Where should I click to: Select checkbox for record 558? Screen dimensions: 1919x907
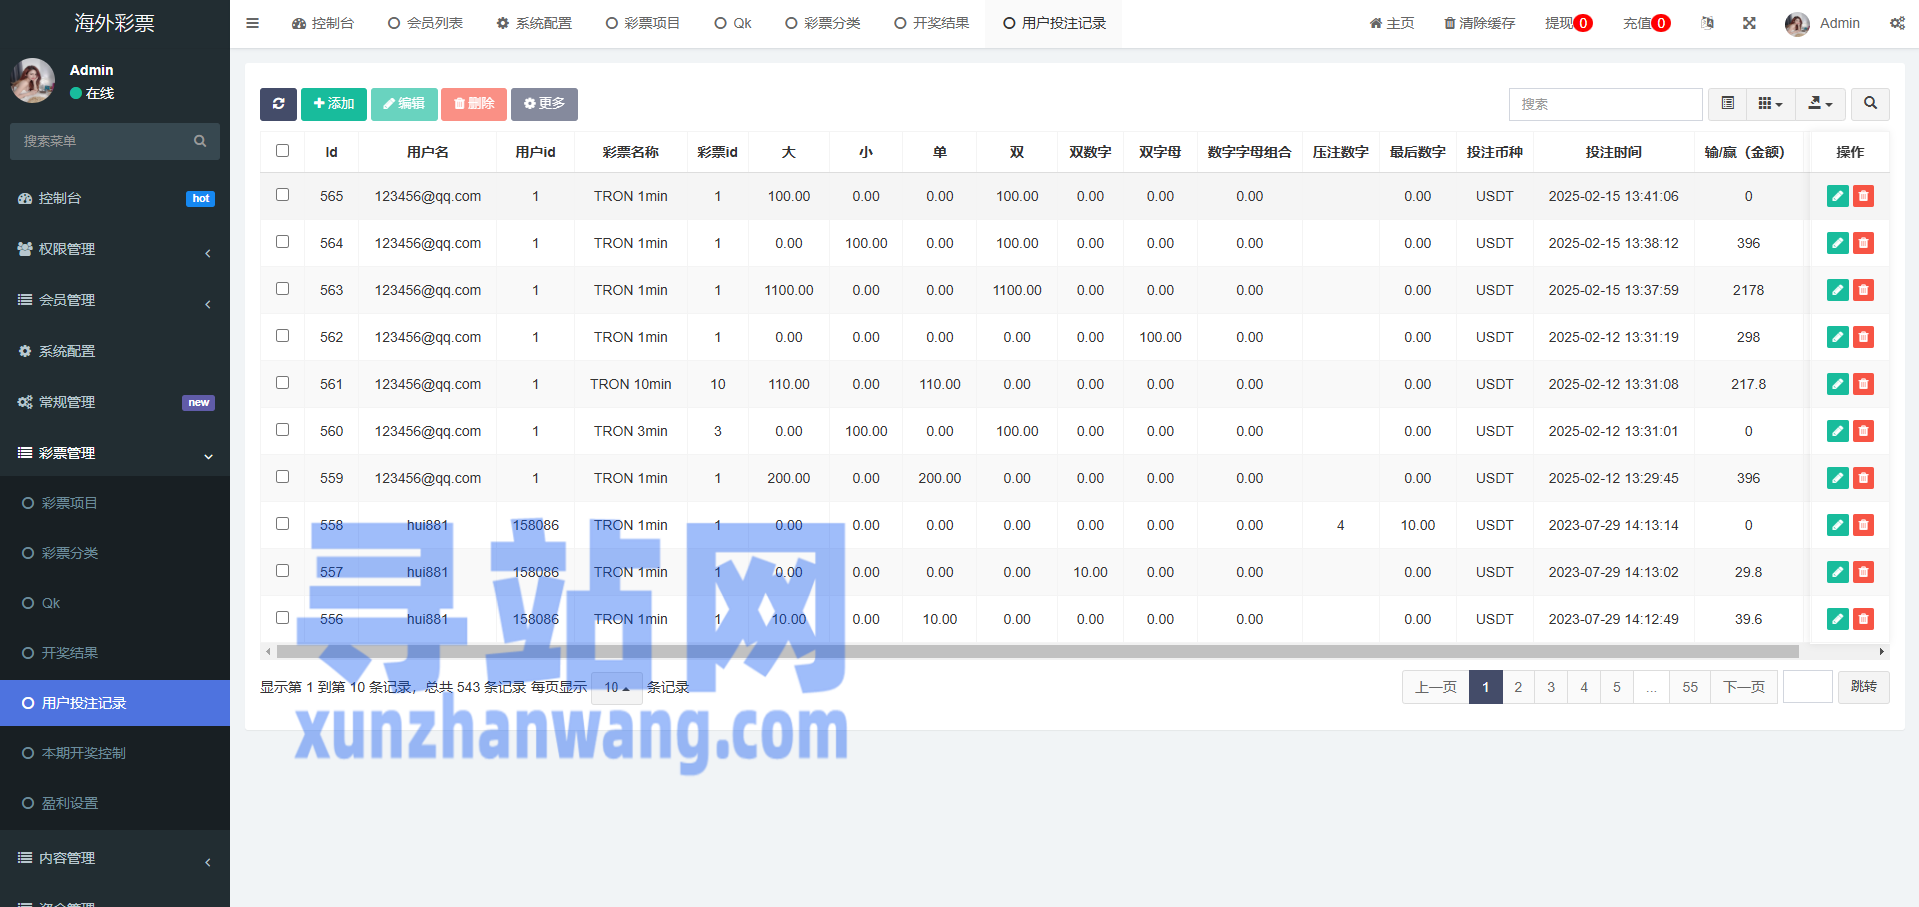pos(282,524)
